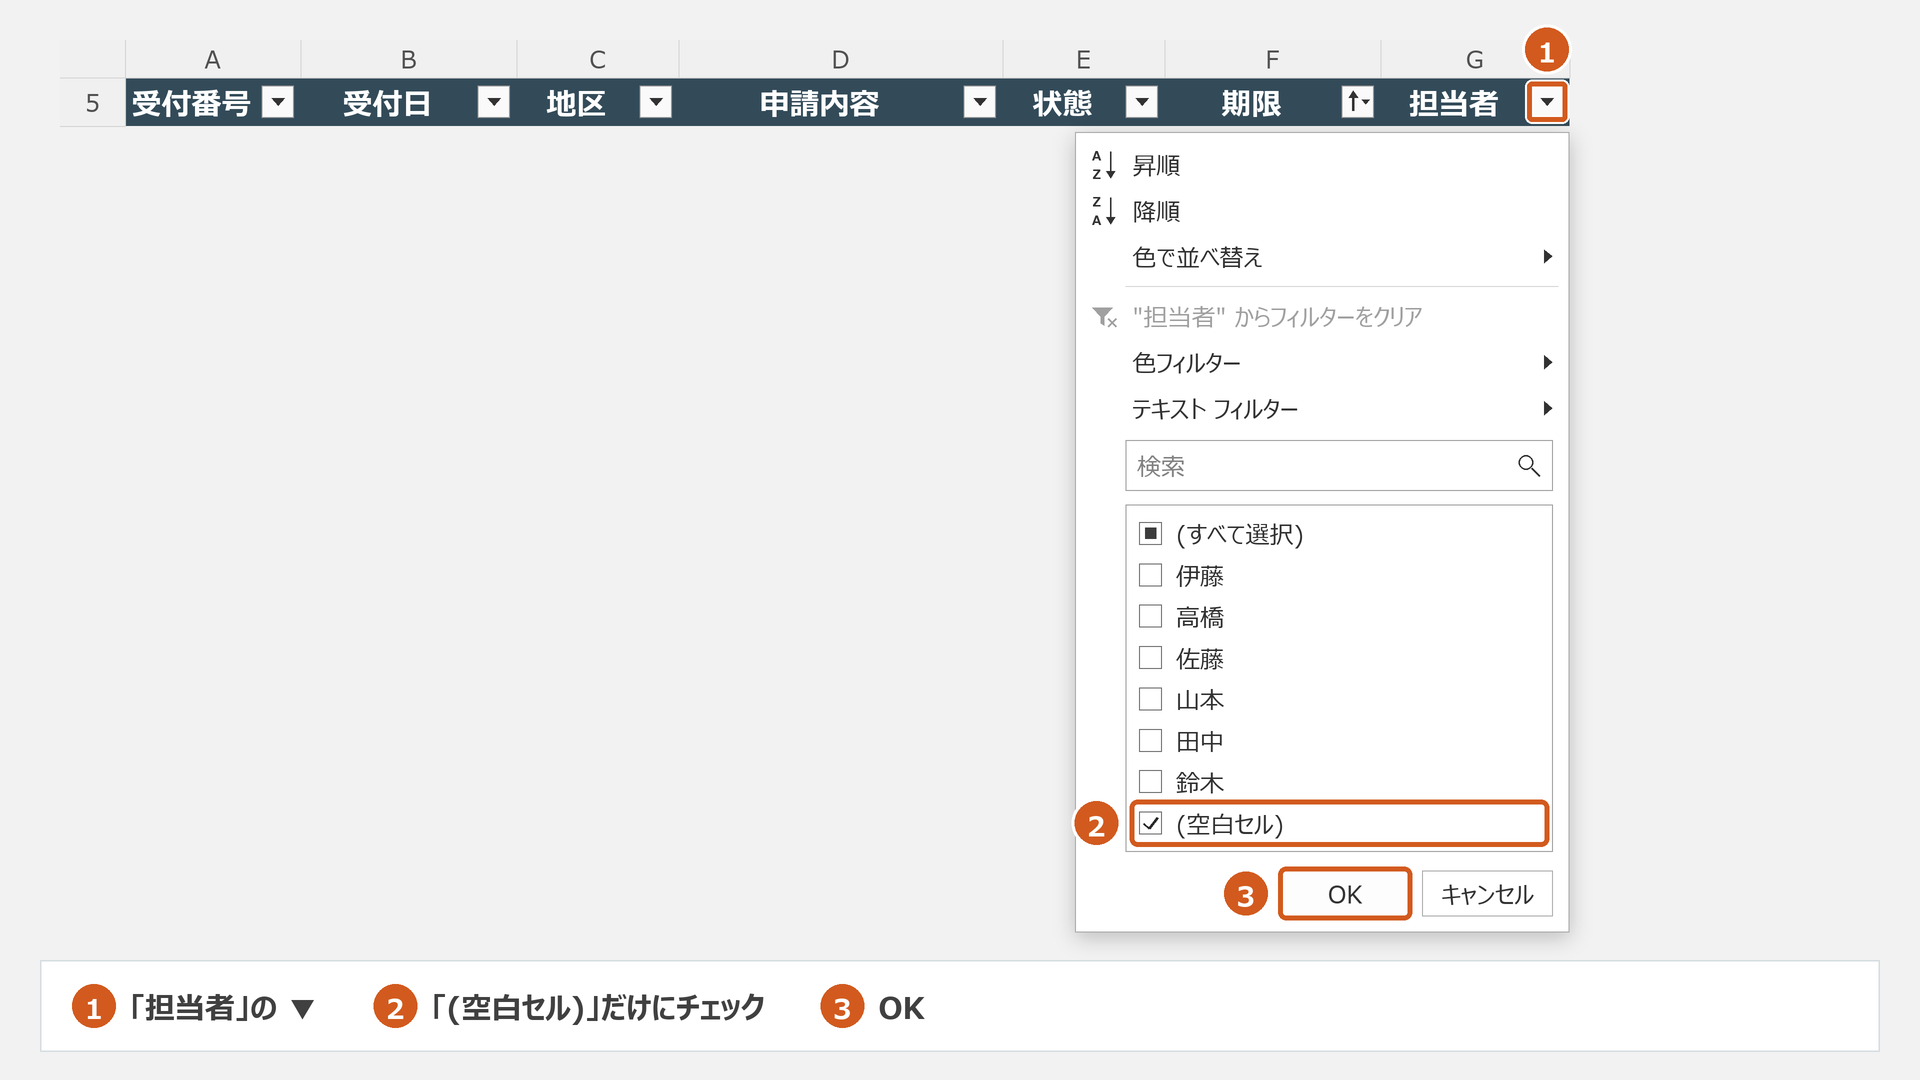The width and height of the screenshot is (1920, 1080).
Task: Expand the 色フィルター submenu arrow
Action: 1547,363
